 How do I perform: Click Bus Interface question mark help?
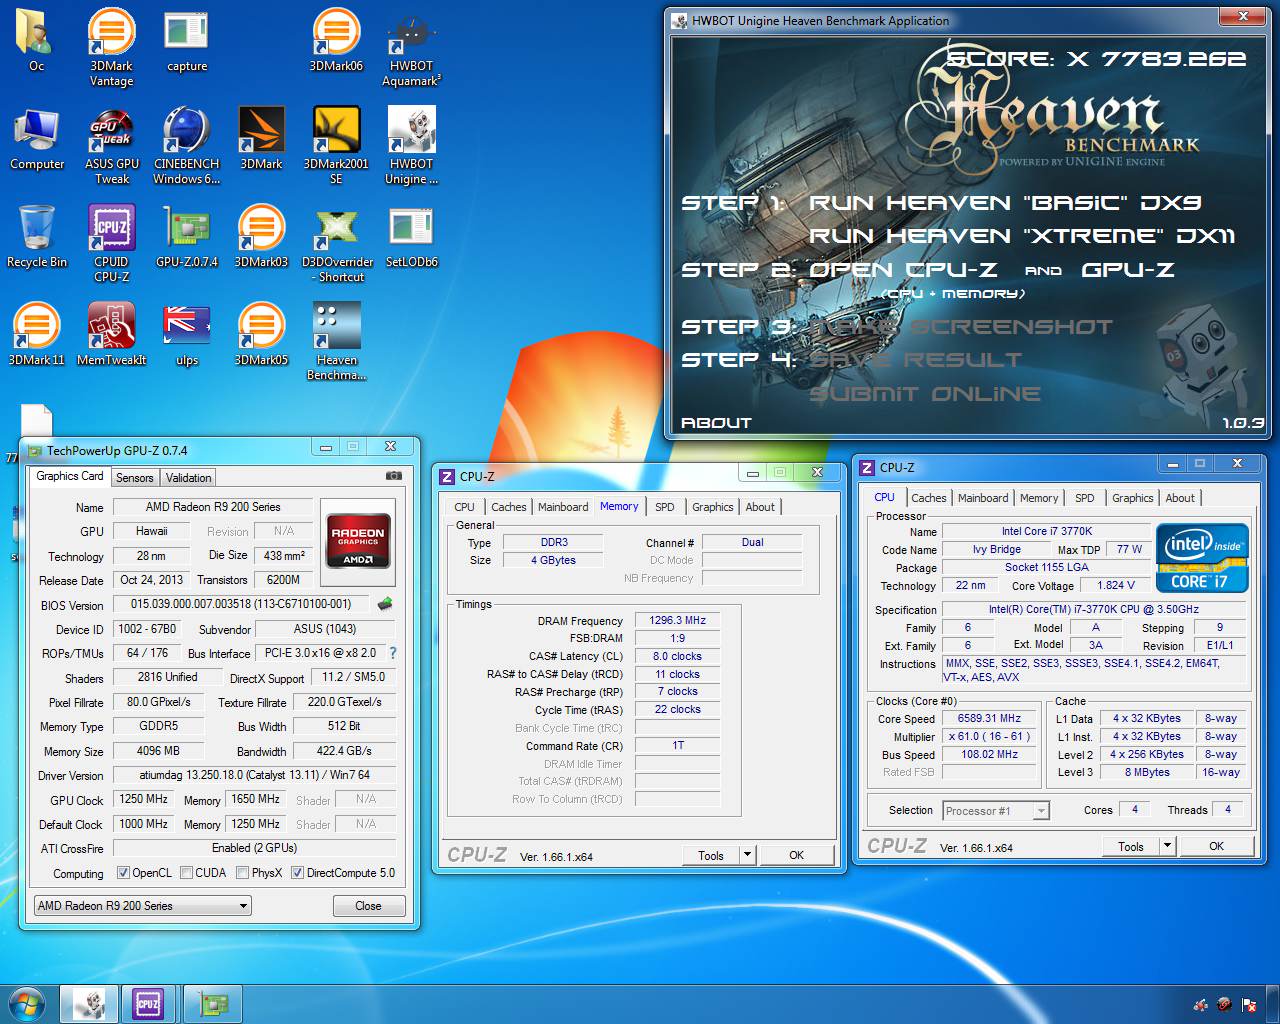[392, 653]
